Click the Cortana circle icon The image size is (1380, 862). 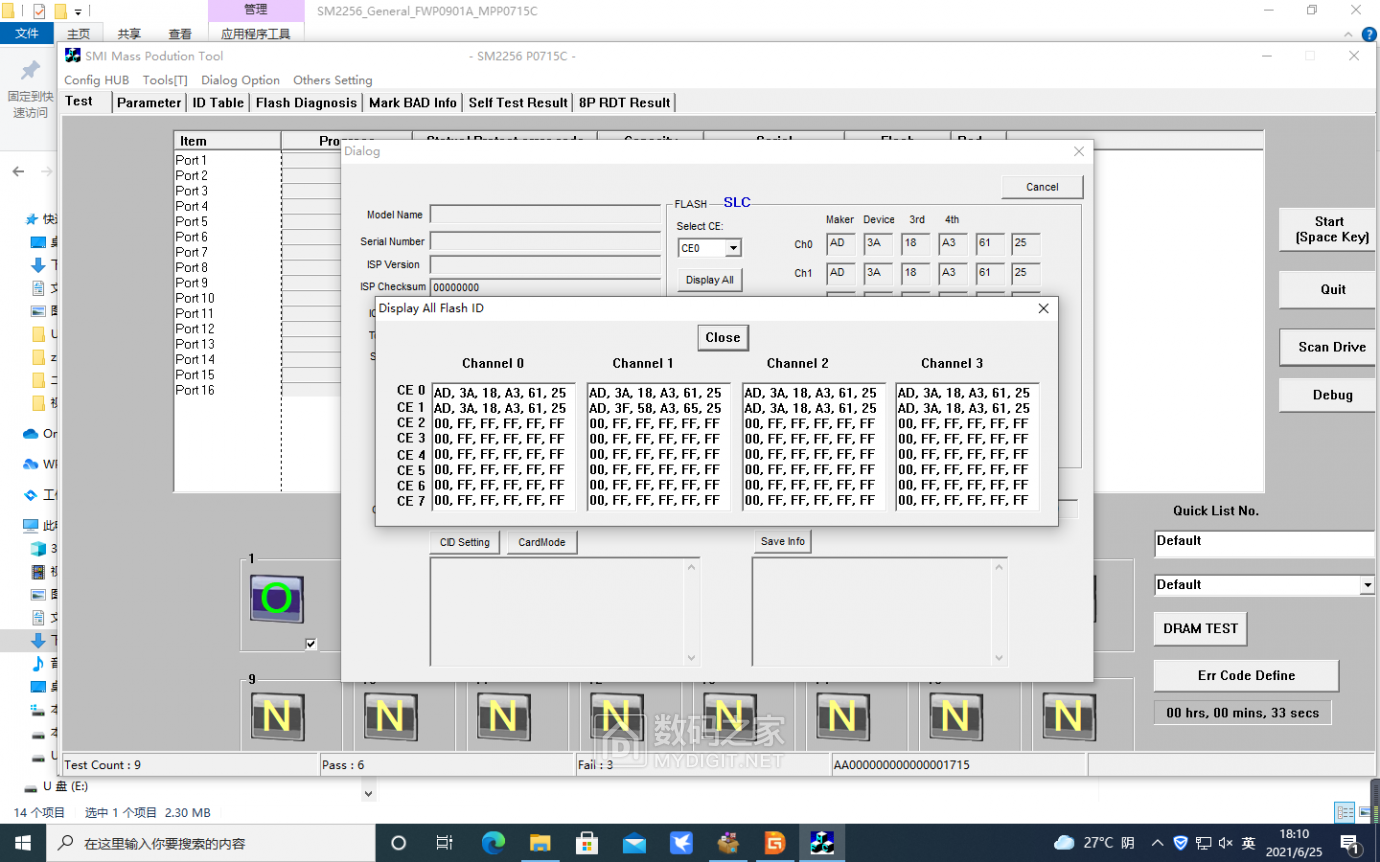[x=398, y=842]
